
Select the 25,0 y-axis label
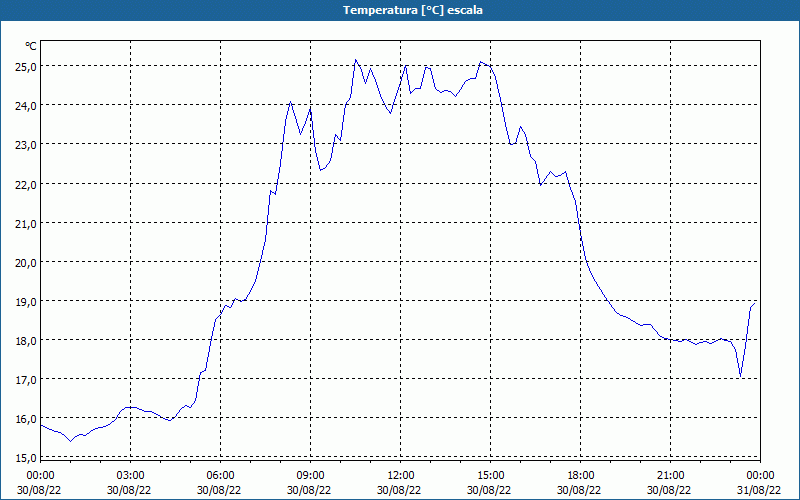pos(26,67)
